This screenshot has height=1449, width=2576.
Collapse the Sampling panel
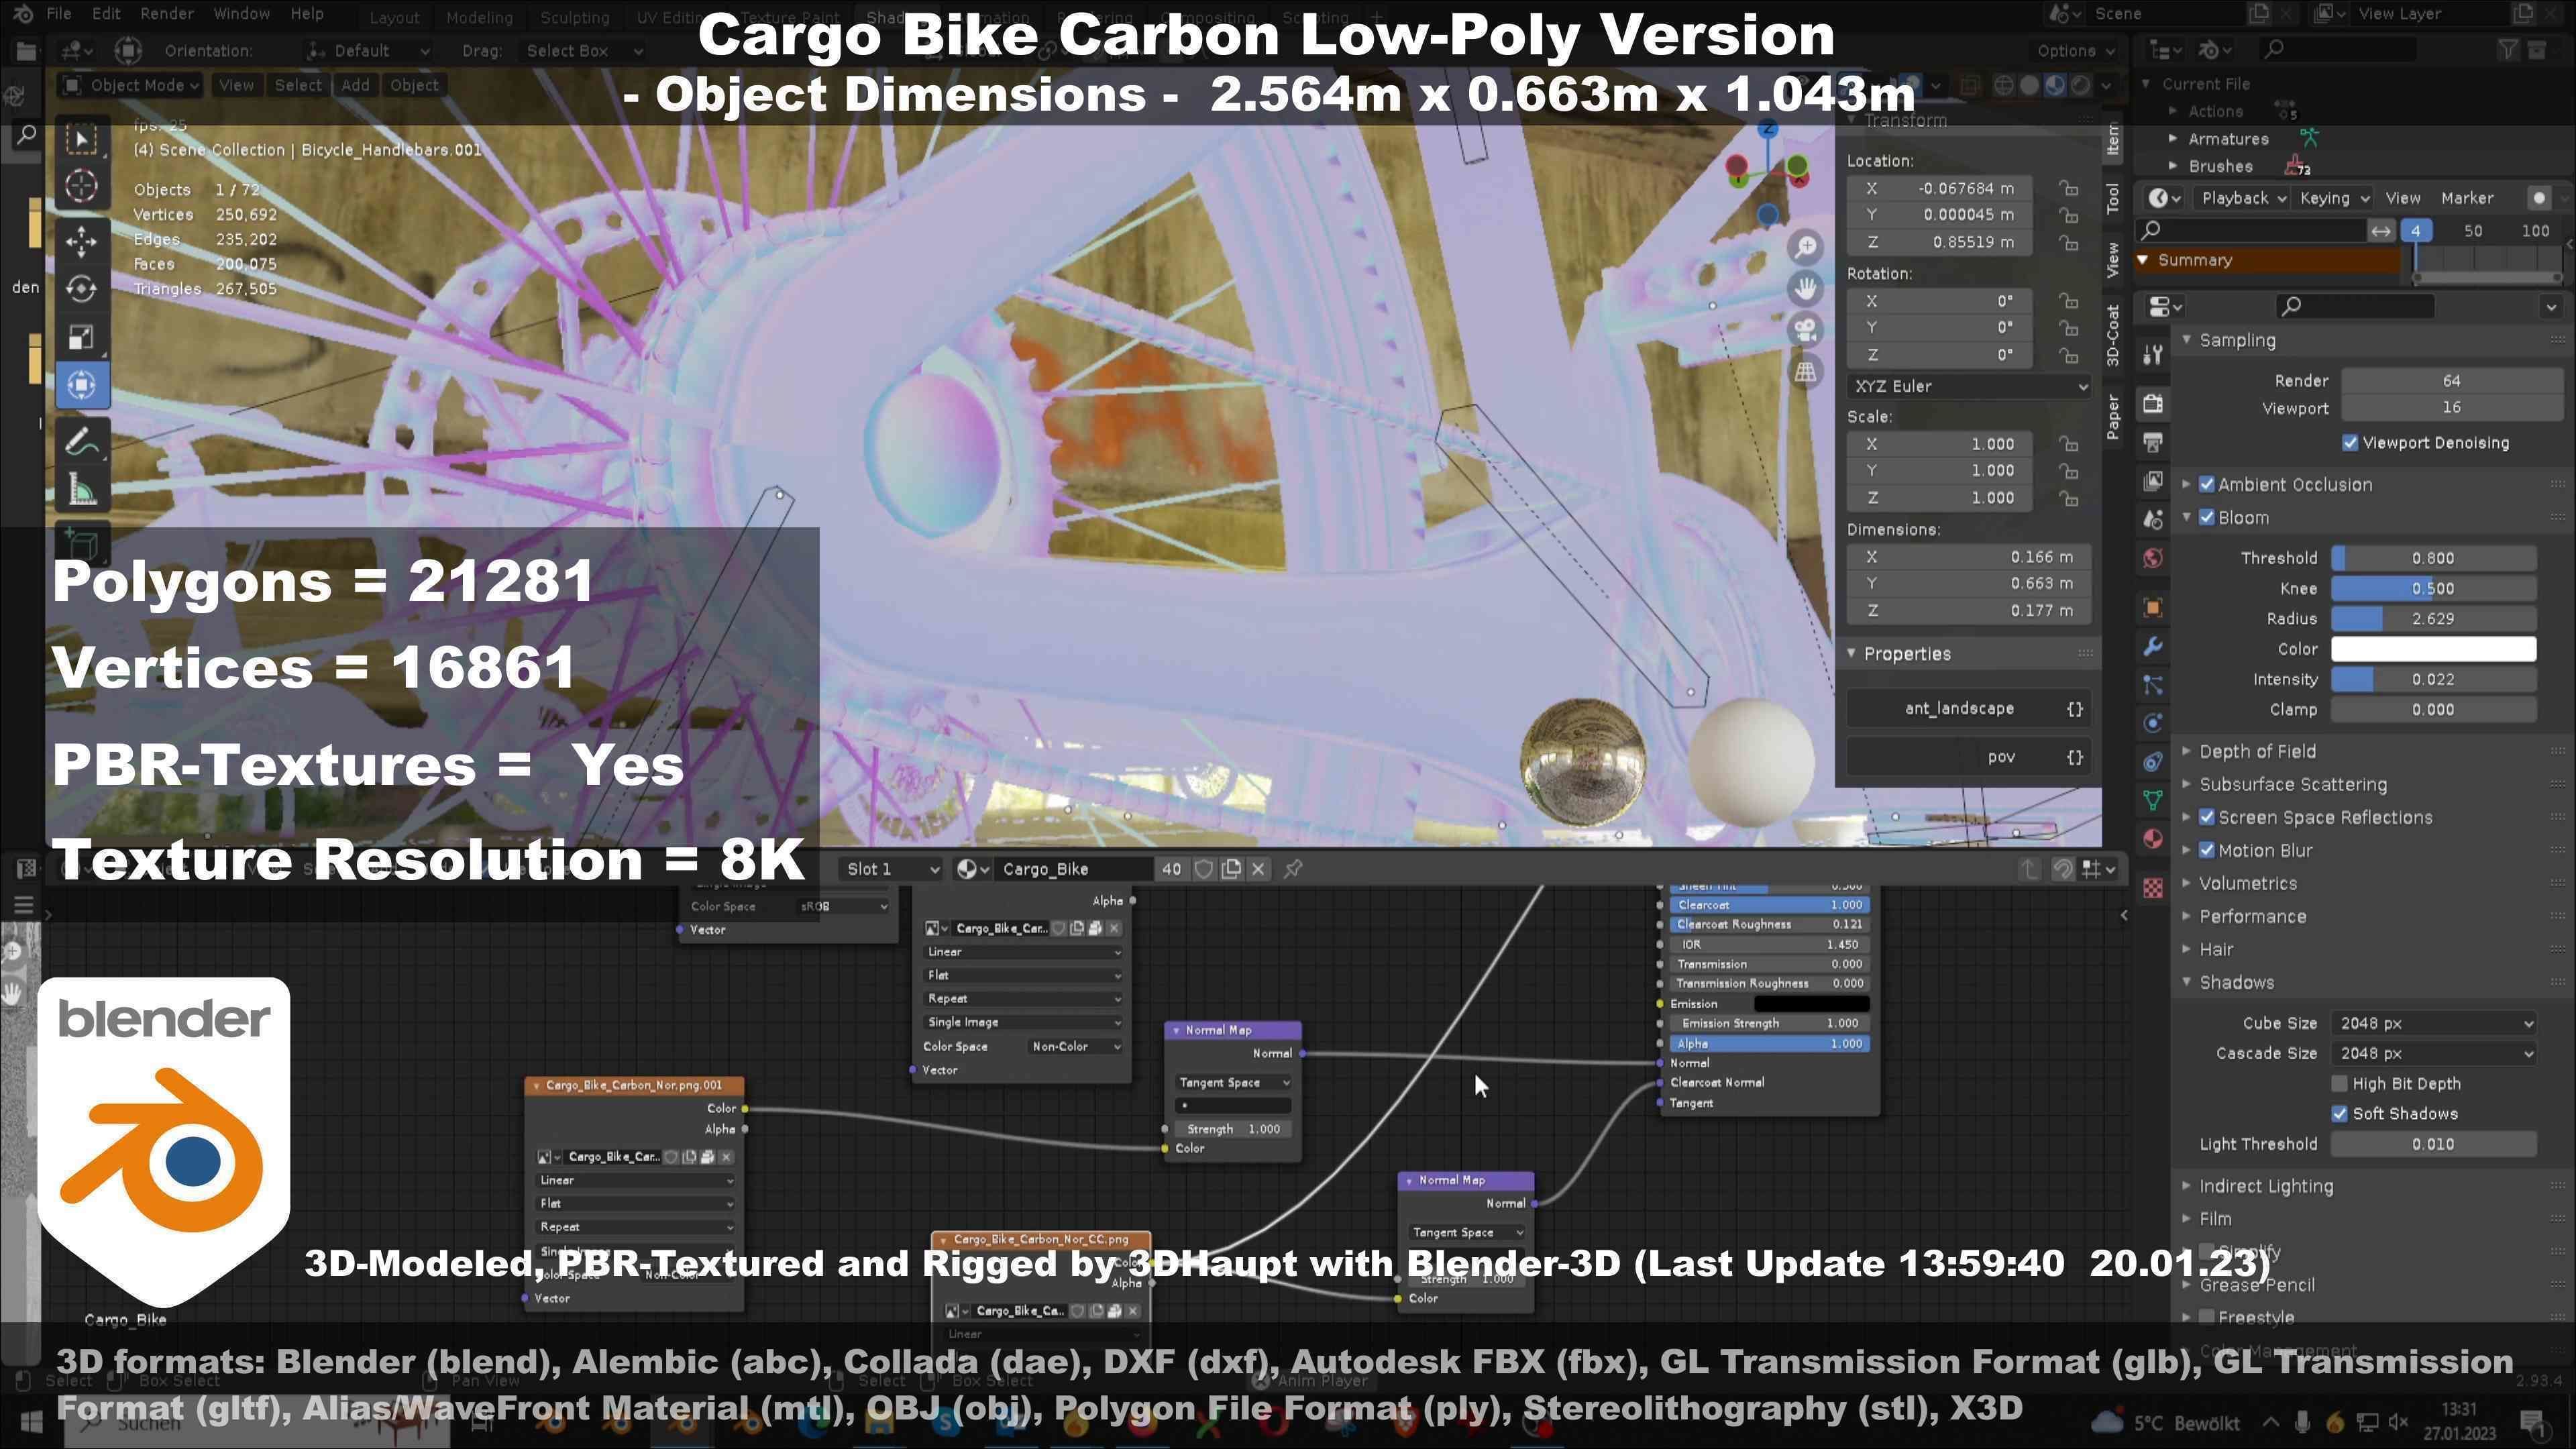[2237, 341]
